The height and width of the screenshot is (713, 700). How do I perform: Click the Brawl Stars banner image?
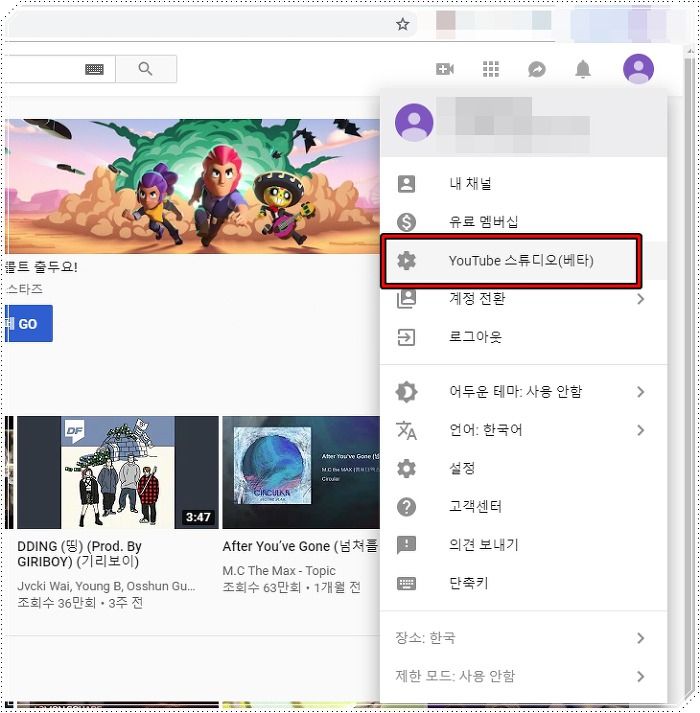[193, 186]
